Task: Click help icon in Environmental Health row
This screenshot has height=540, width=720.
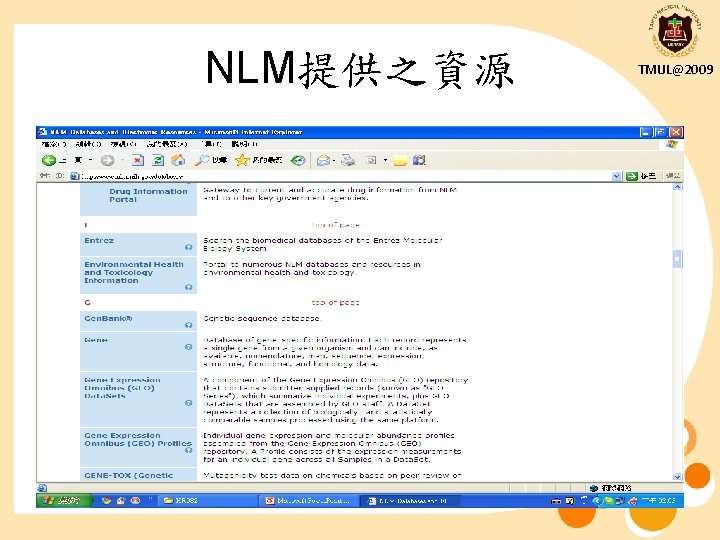Action: coord(188,287)
